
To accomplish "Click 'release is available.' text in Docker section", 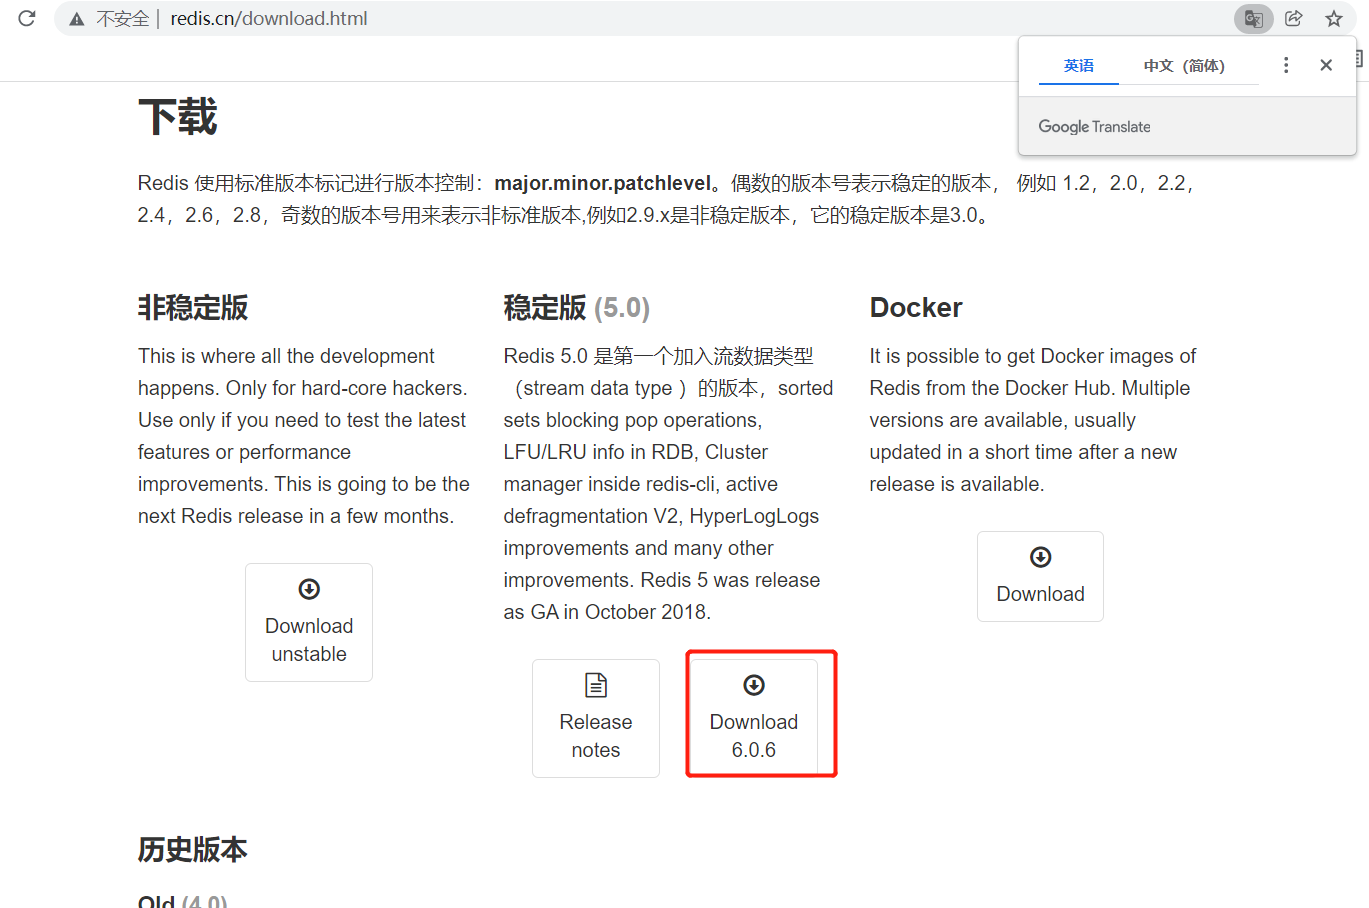I will pyautogui.click(x=957, y=484).
